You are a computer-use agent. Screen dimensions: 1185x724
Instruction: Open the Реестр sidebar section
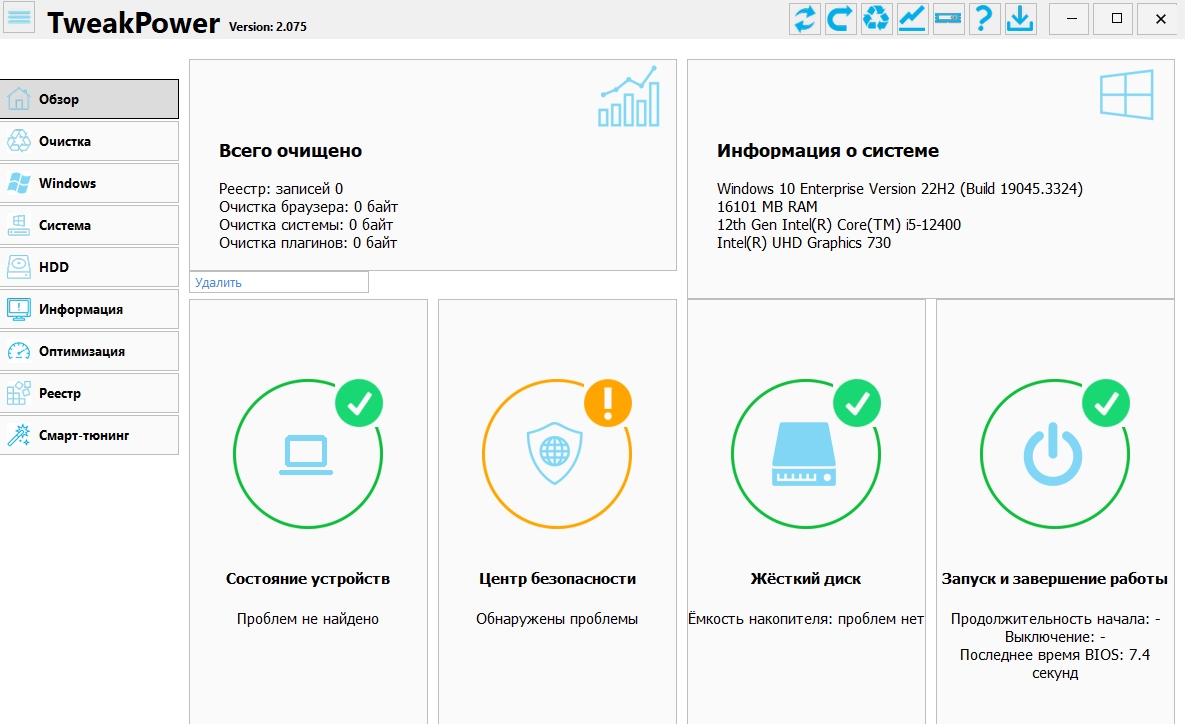(89, 393)
